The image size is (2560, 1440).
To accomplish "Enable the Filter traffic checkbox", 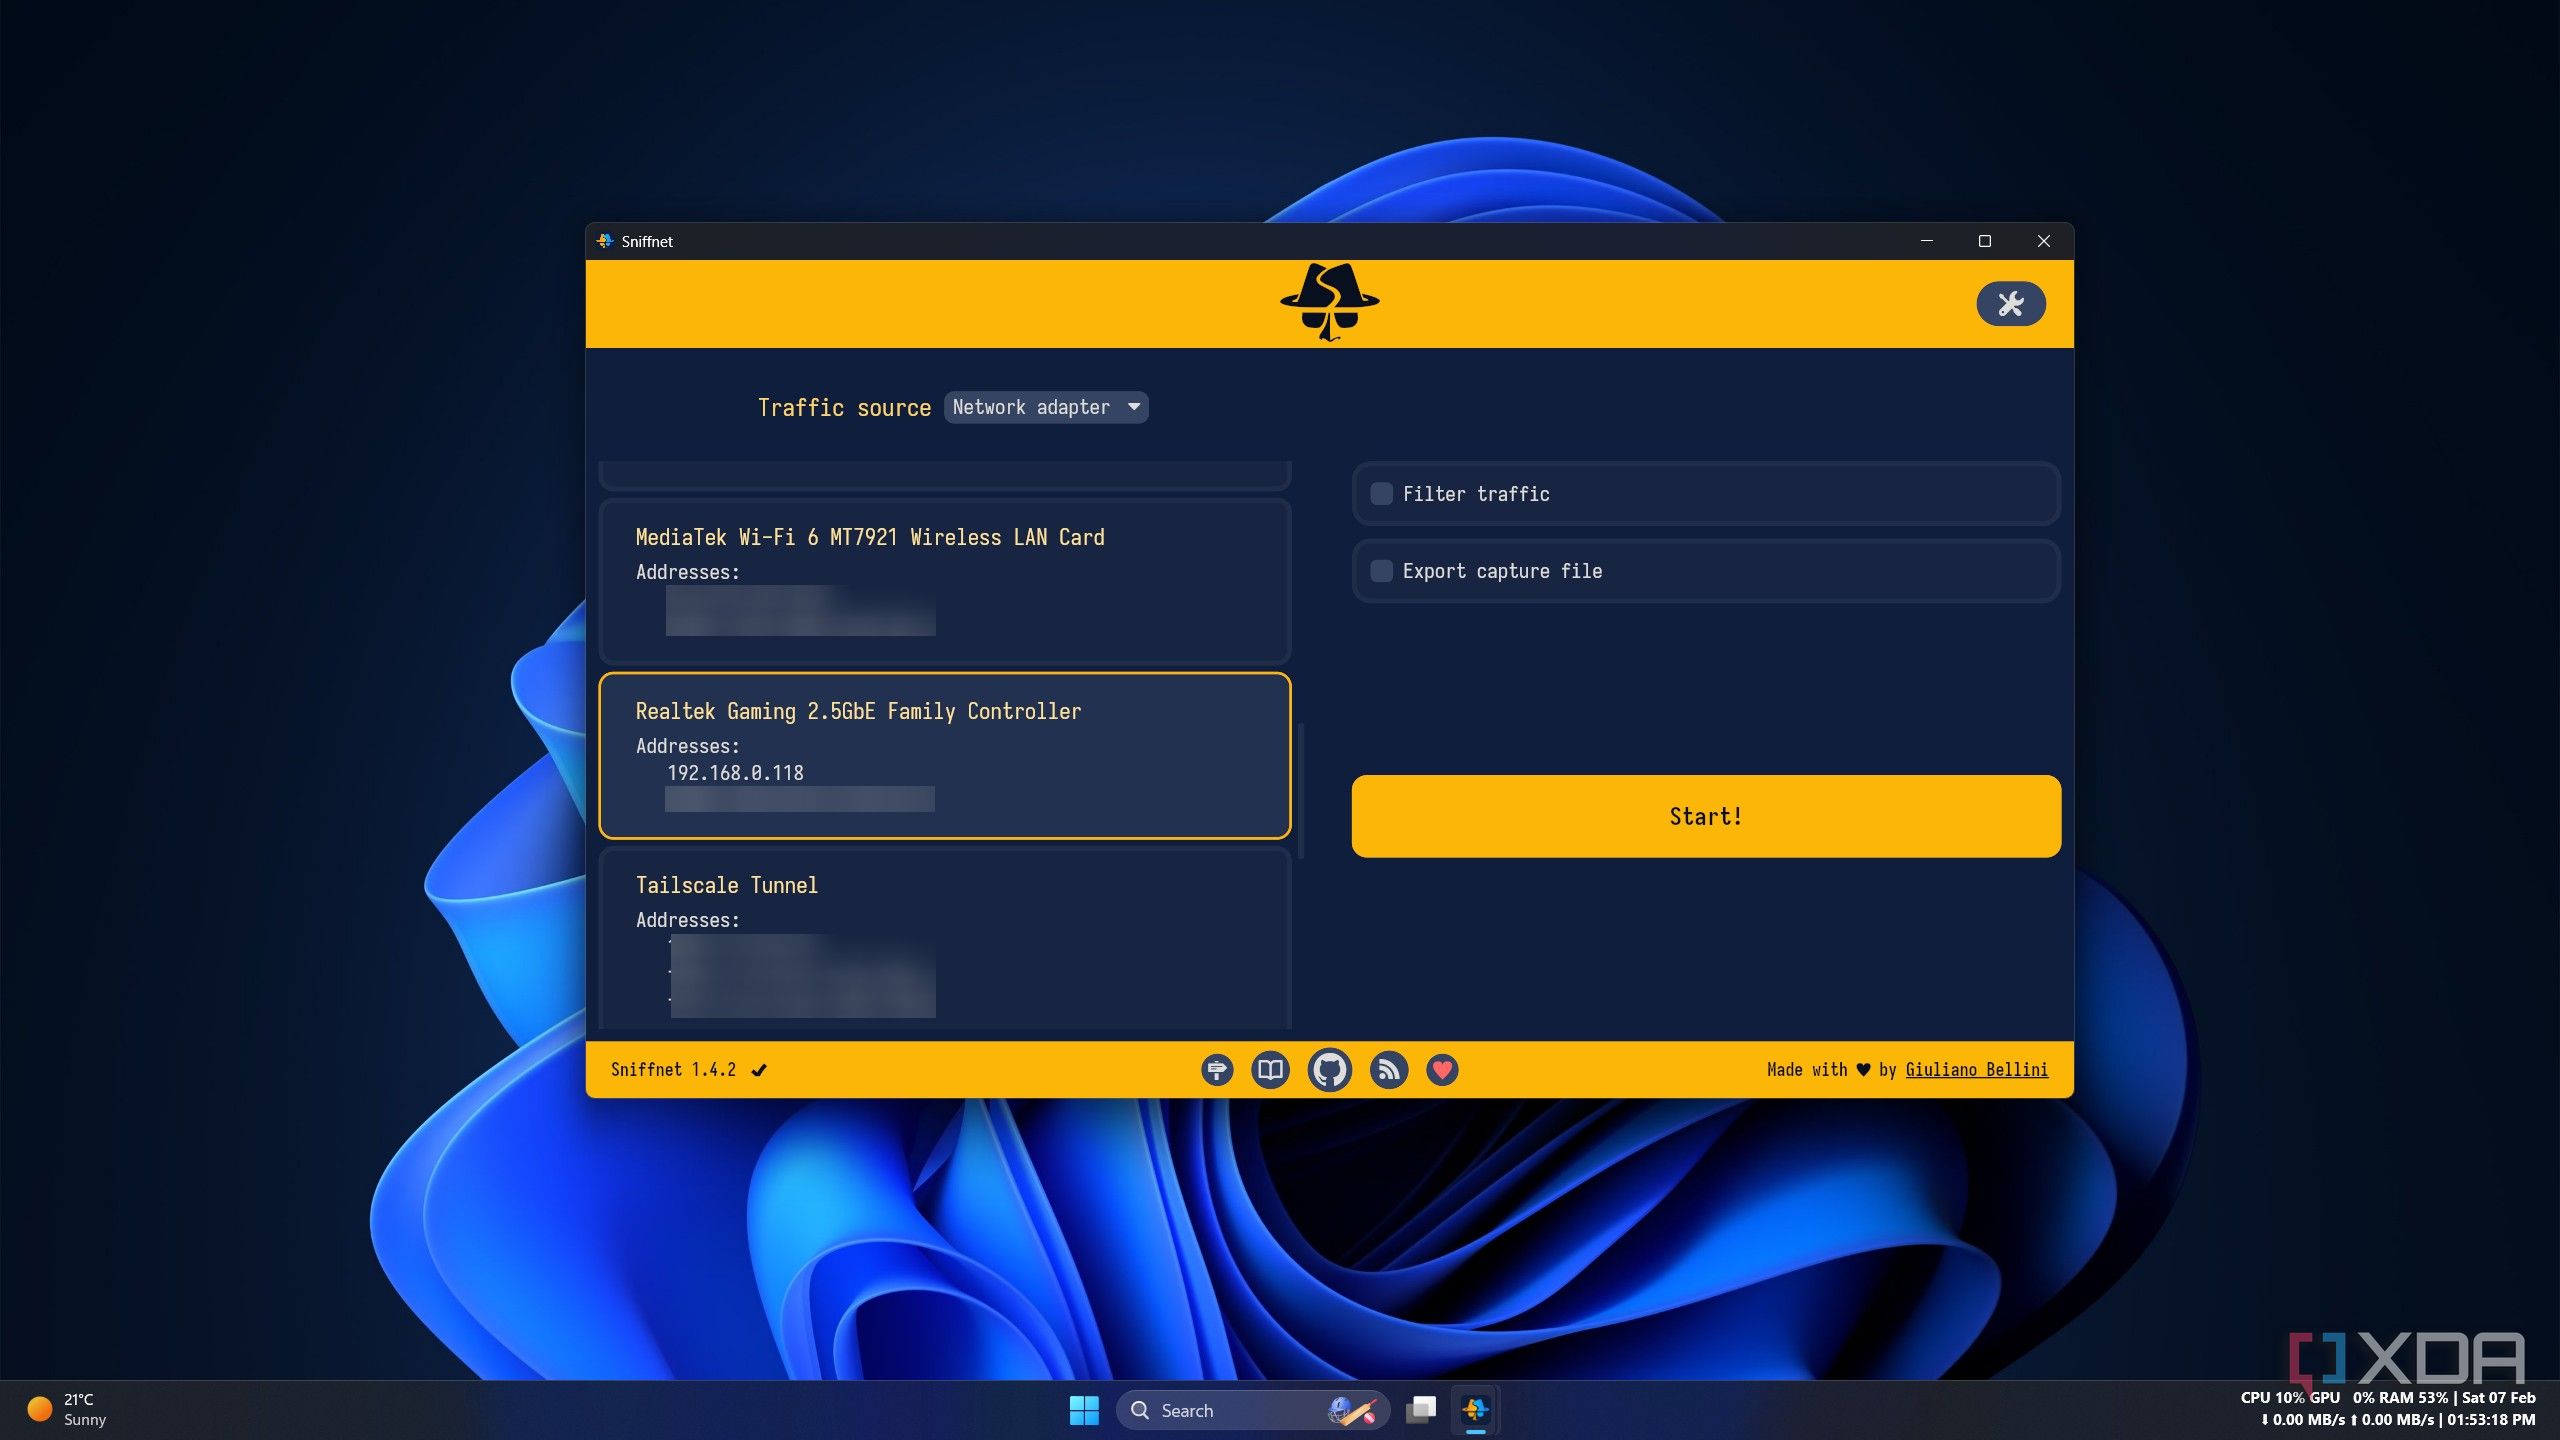I will (x=1381, y=494).
